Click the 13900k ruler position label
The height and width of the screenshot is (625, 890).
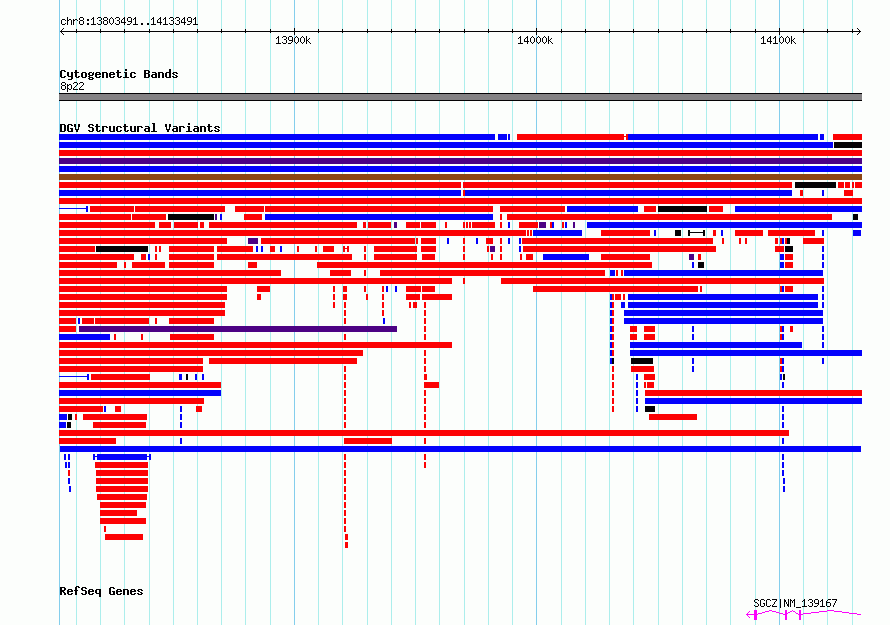(x=293, y=40)
